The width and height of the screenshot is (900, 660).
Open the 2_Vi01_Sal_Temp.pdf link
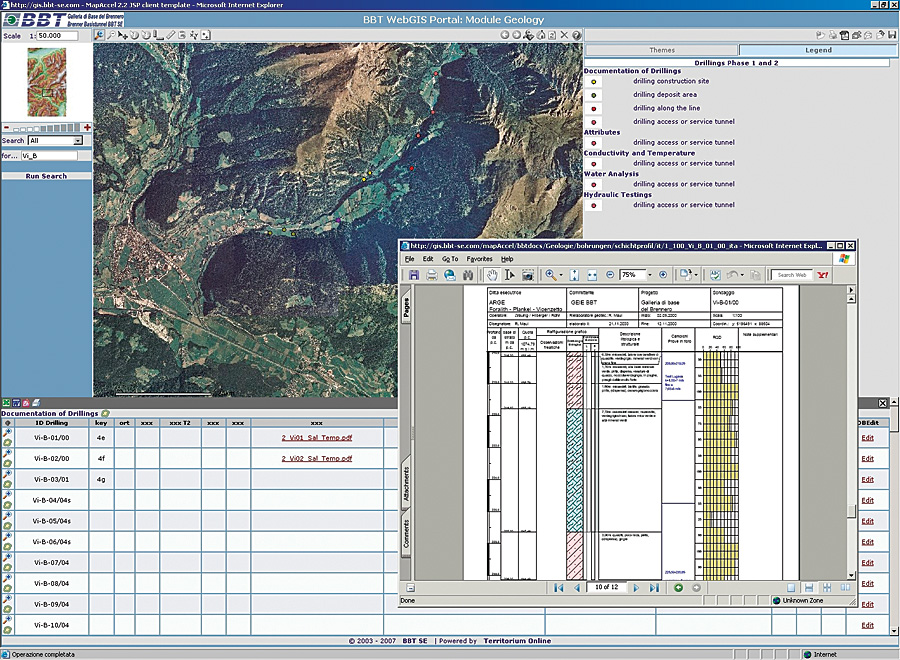[316, 437]
